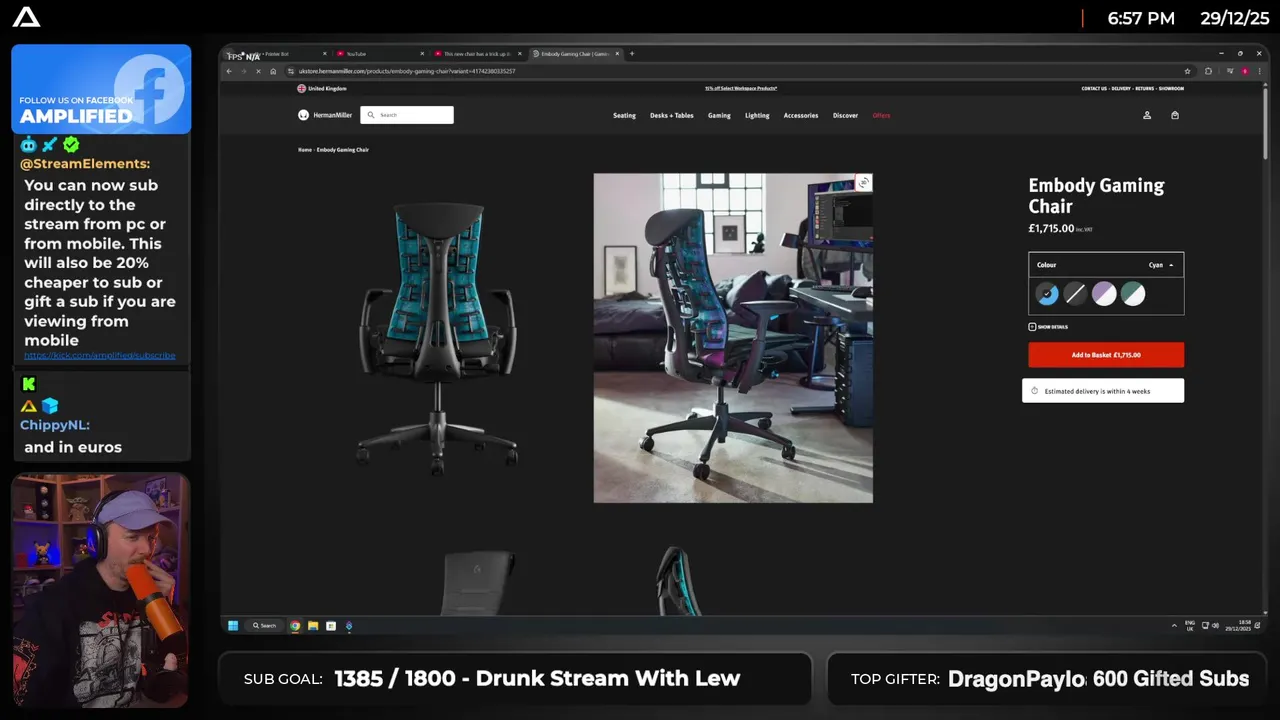
Task: Open the kick.com subscribe link in chat
Action: tap(99, 355)
